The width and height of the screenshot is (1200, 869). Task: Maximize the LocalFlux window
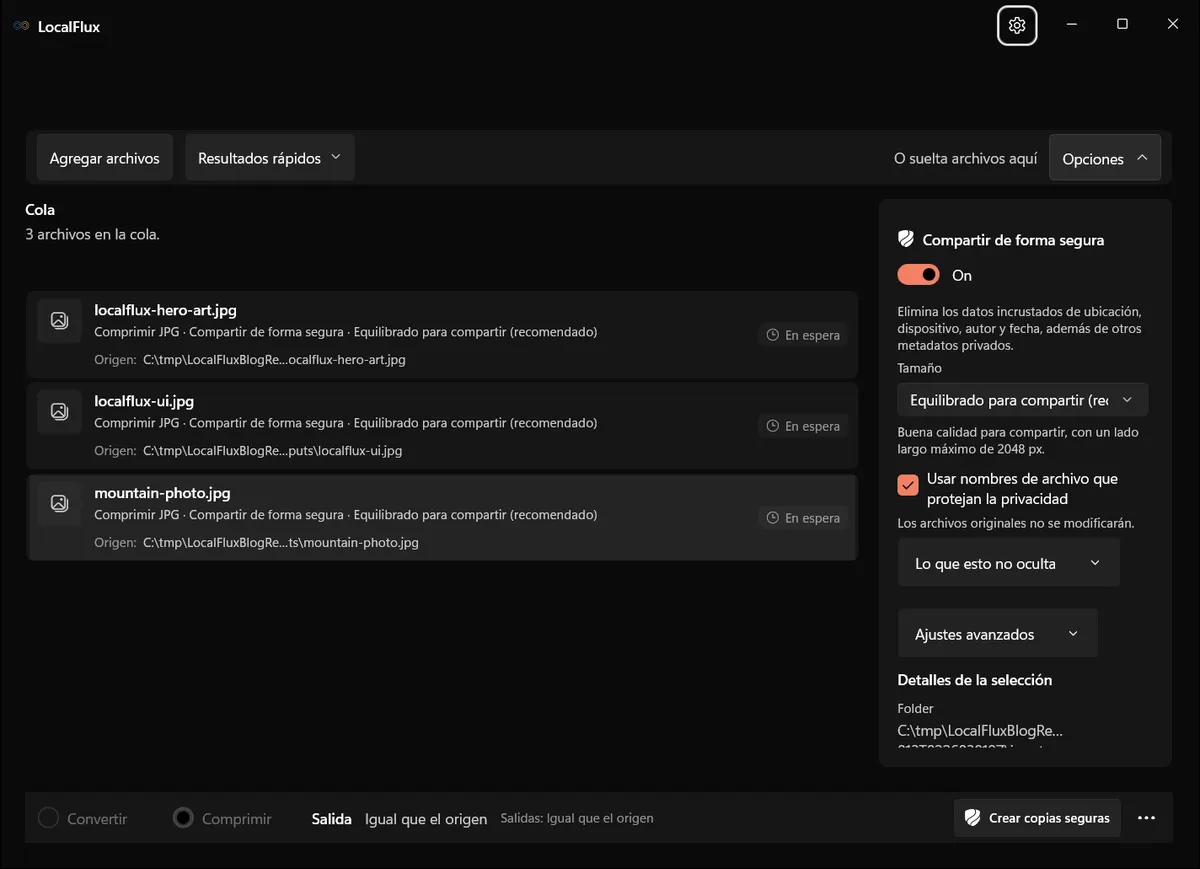click(x=1122, y=25)
